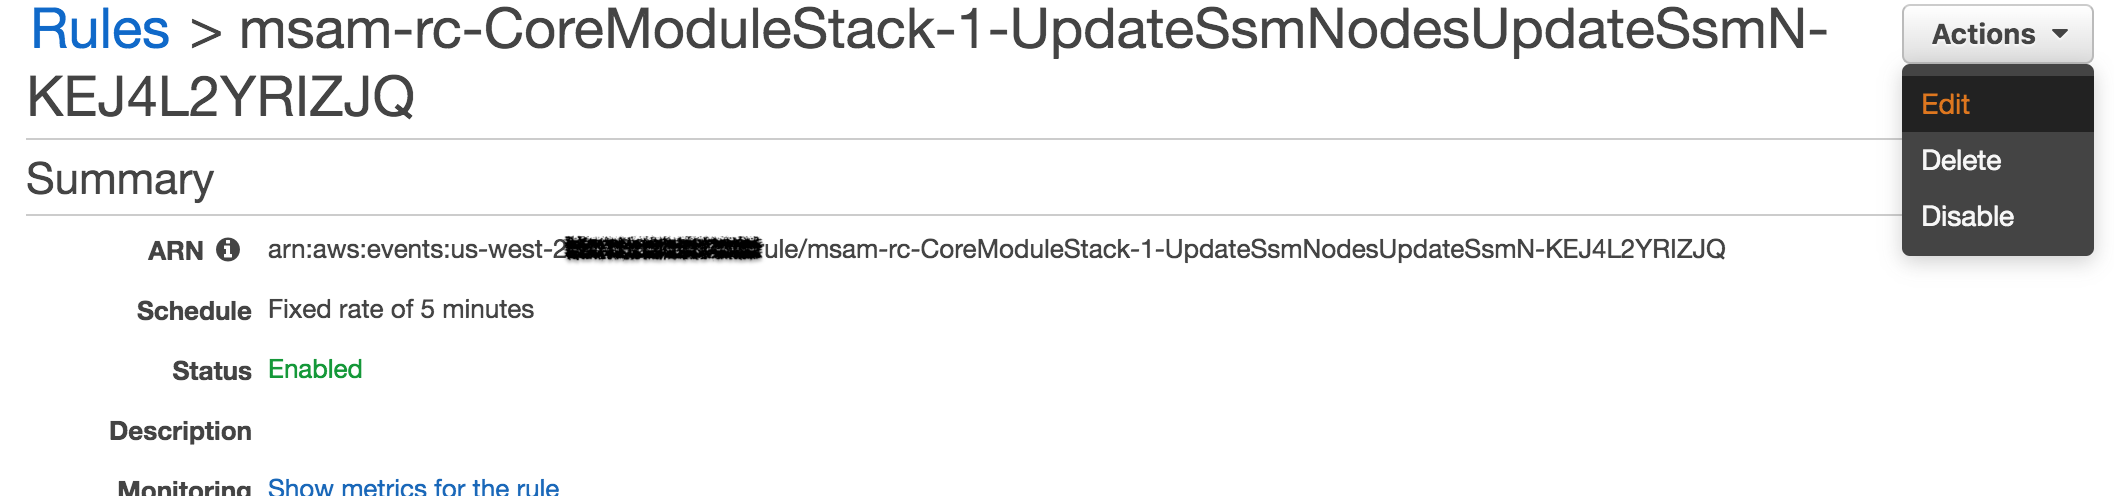Click the Status field label
The width and height of the screenshot is (2114, 496).
click(x=212, y=371)
